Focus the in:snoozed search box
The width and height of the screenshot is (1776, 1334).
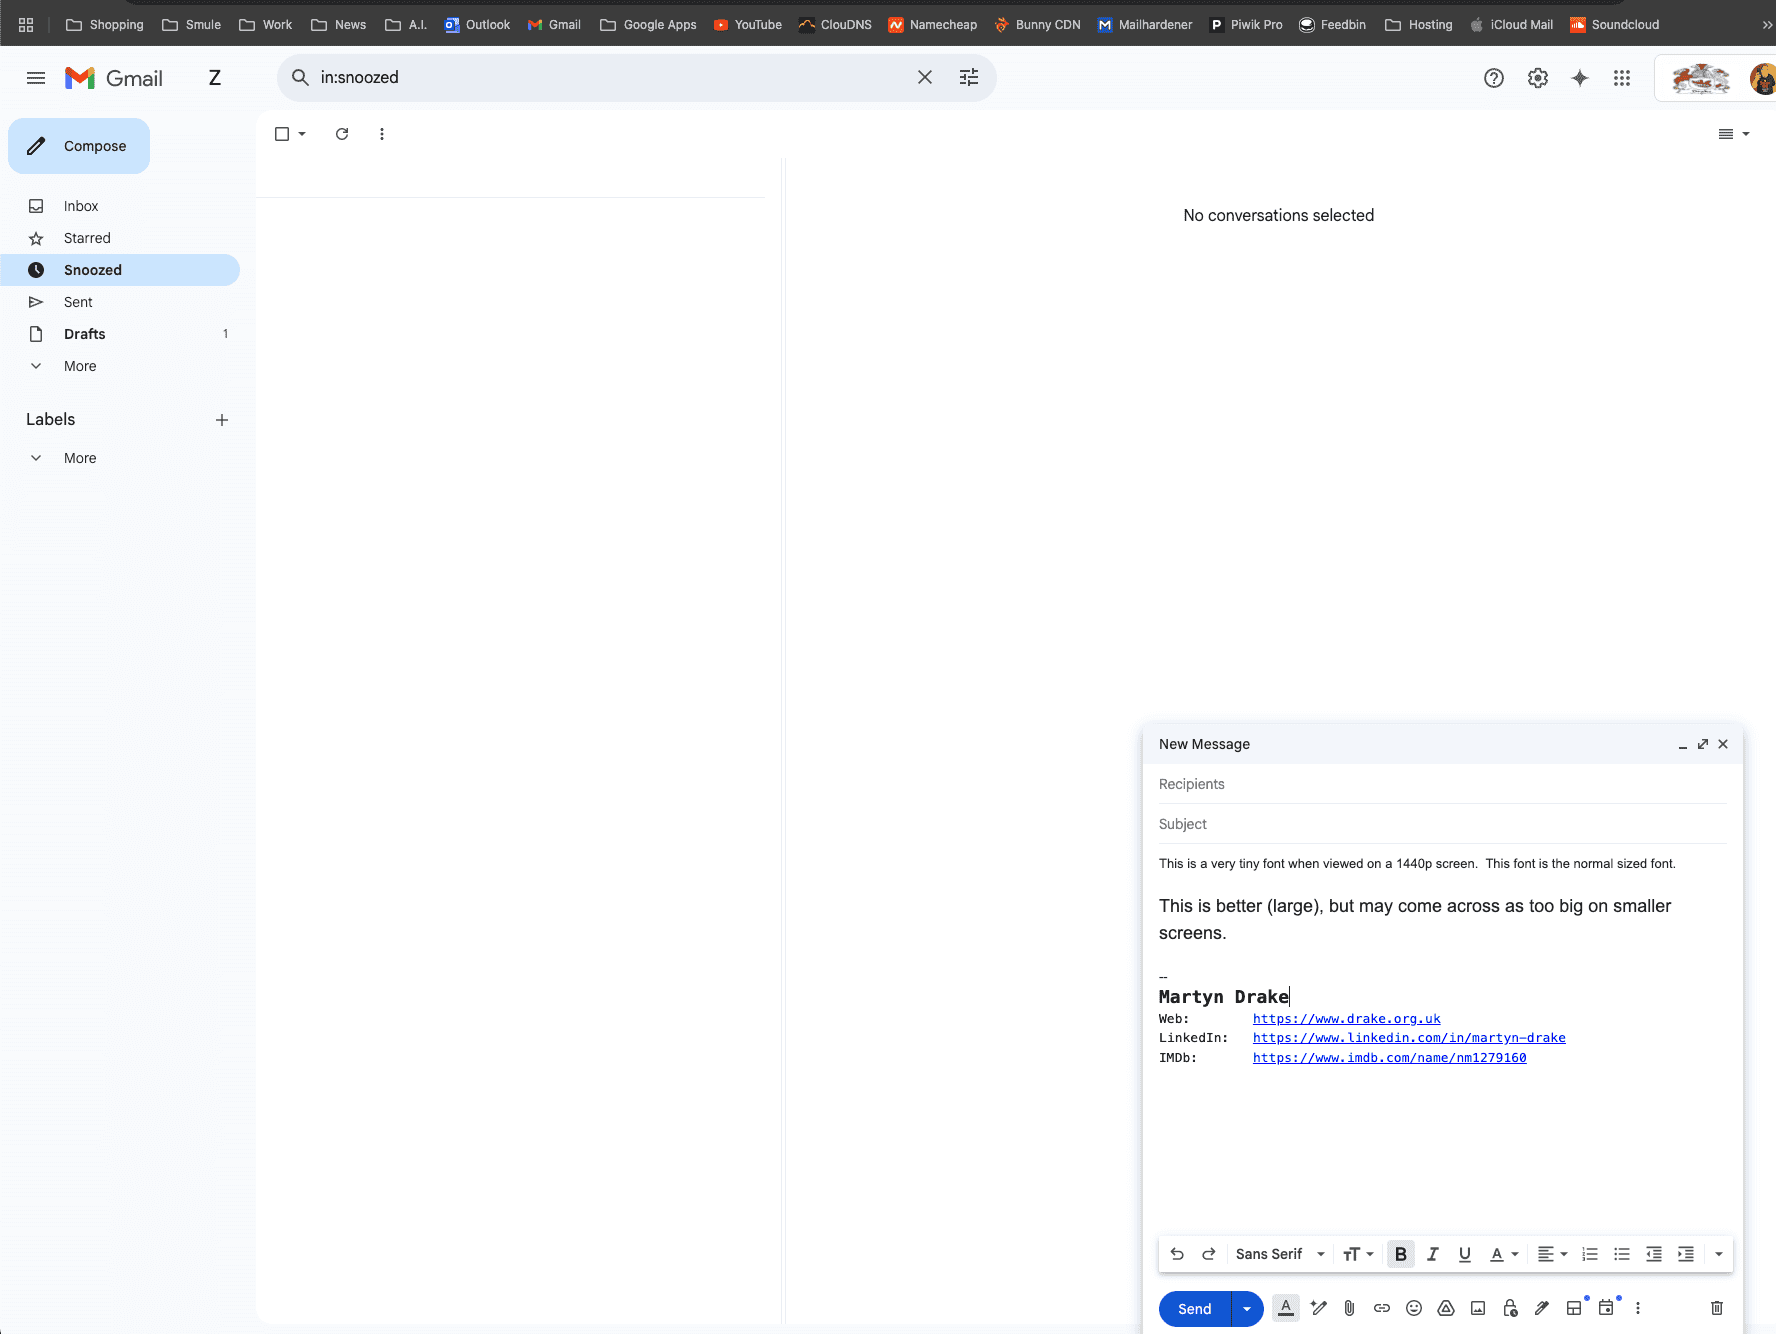click(x=610, y=77)
